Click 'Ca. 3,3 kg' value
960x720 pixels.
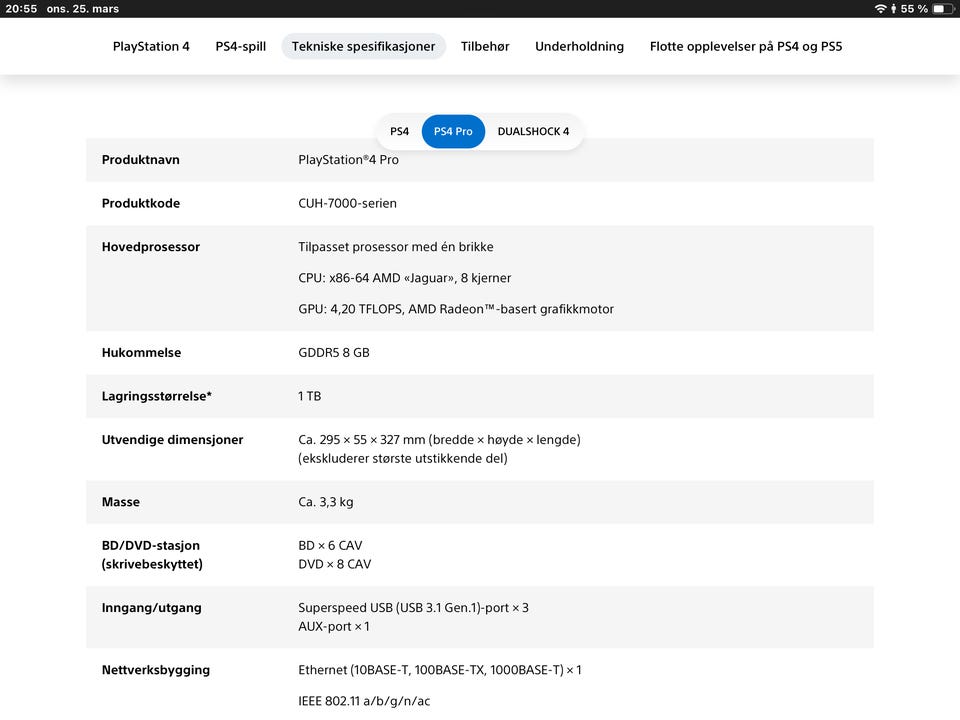[x=326, y=502]
